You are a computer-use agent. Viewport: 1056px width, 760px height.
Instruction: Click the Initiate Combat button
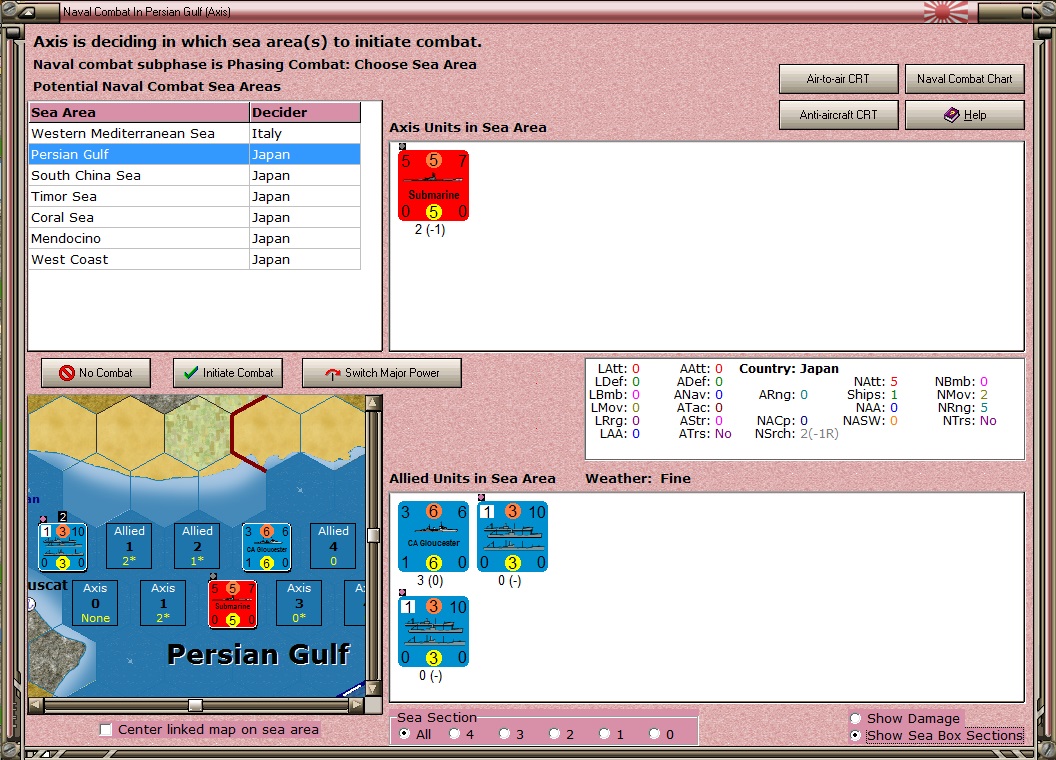[x=228, y=373]
